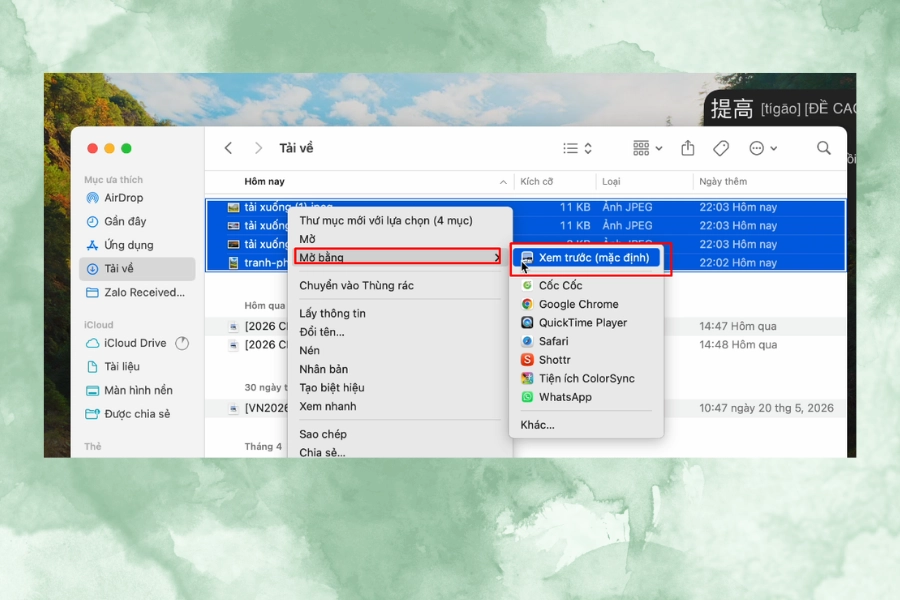The height and width of the screenshot is (600, 900).
Task: Choose Sao chép menu item
Action: pos(399,434)
